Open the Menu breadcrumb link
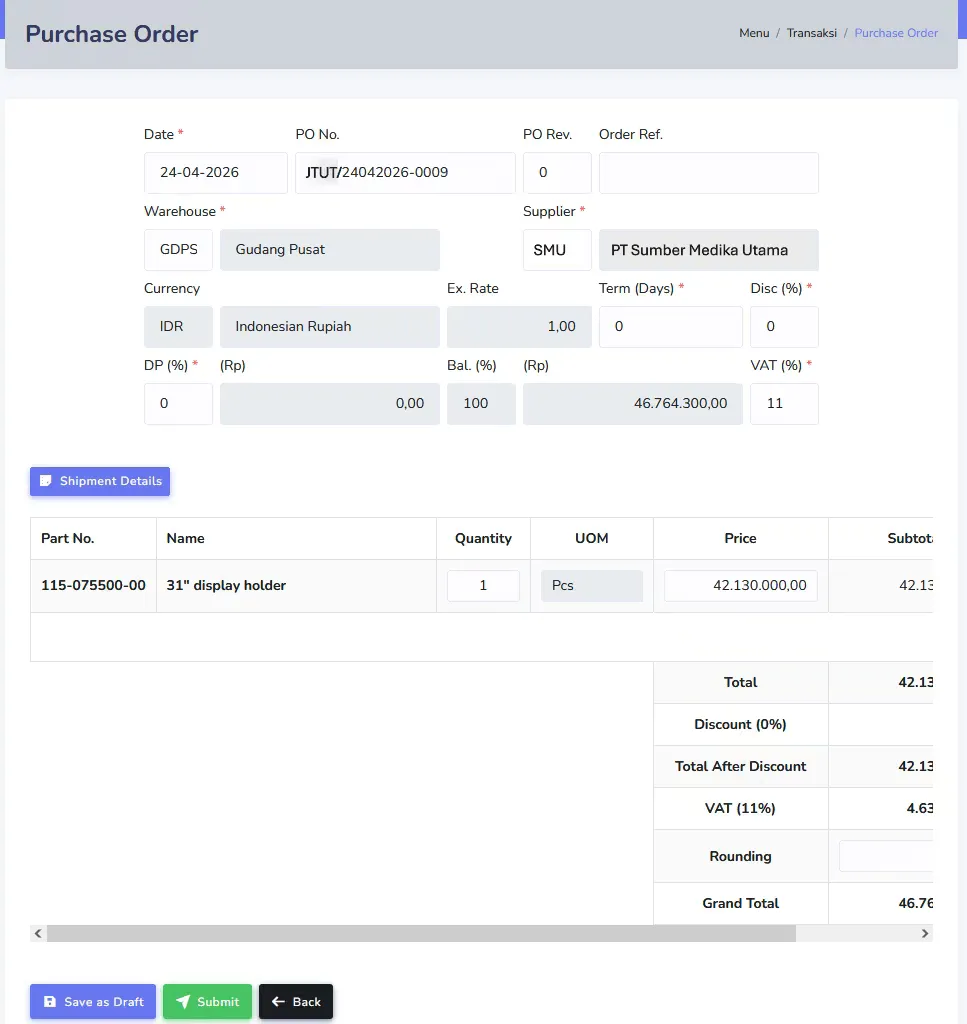This screenshot has width=967, height=1024. (x=754, y=33)
